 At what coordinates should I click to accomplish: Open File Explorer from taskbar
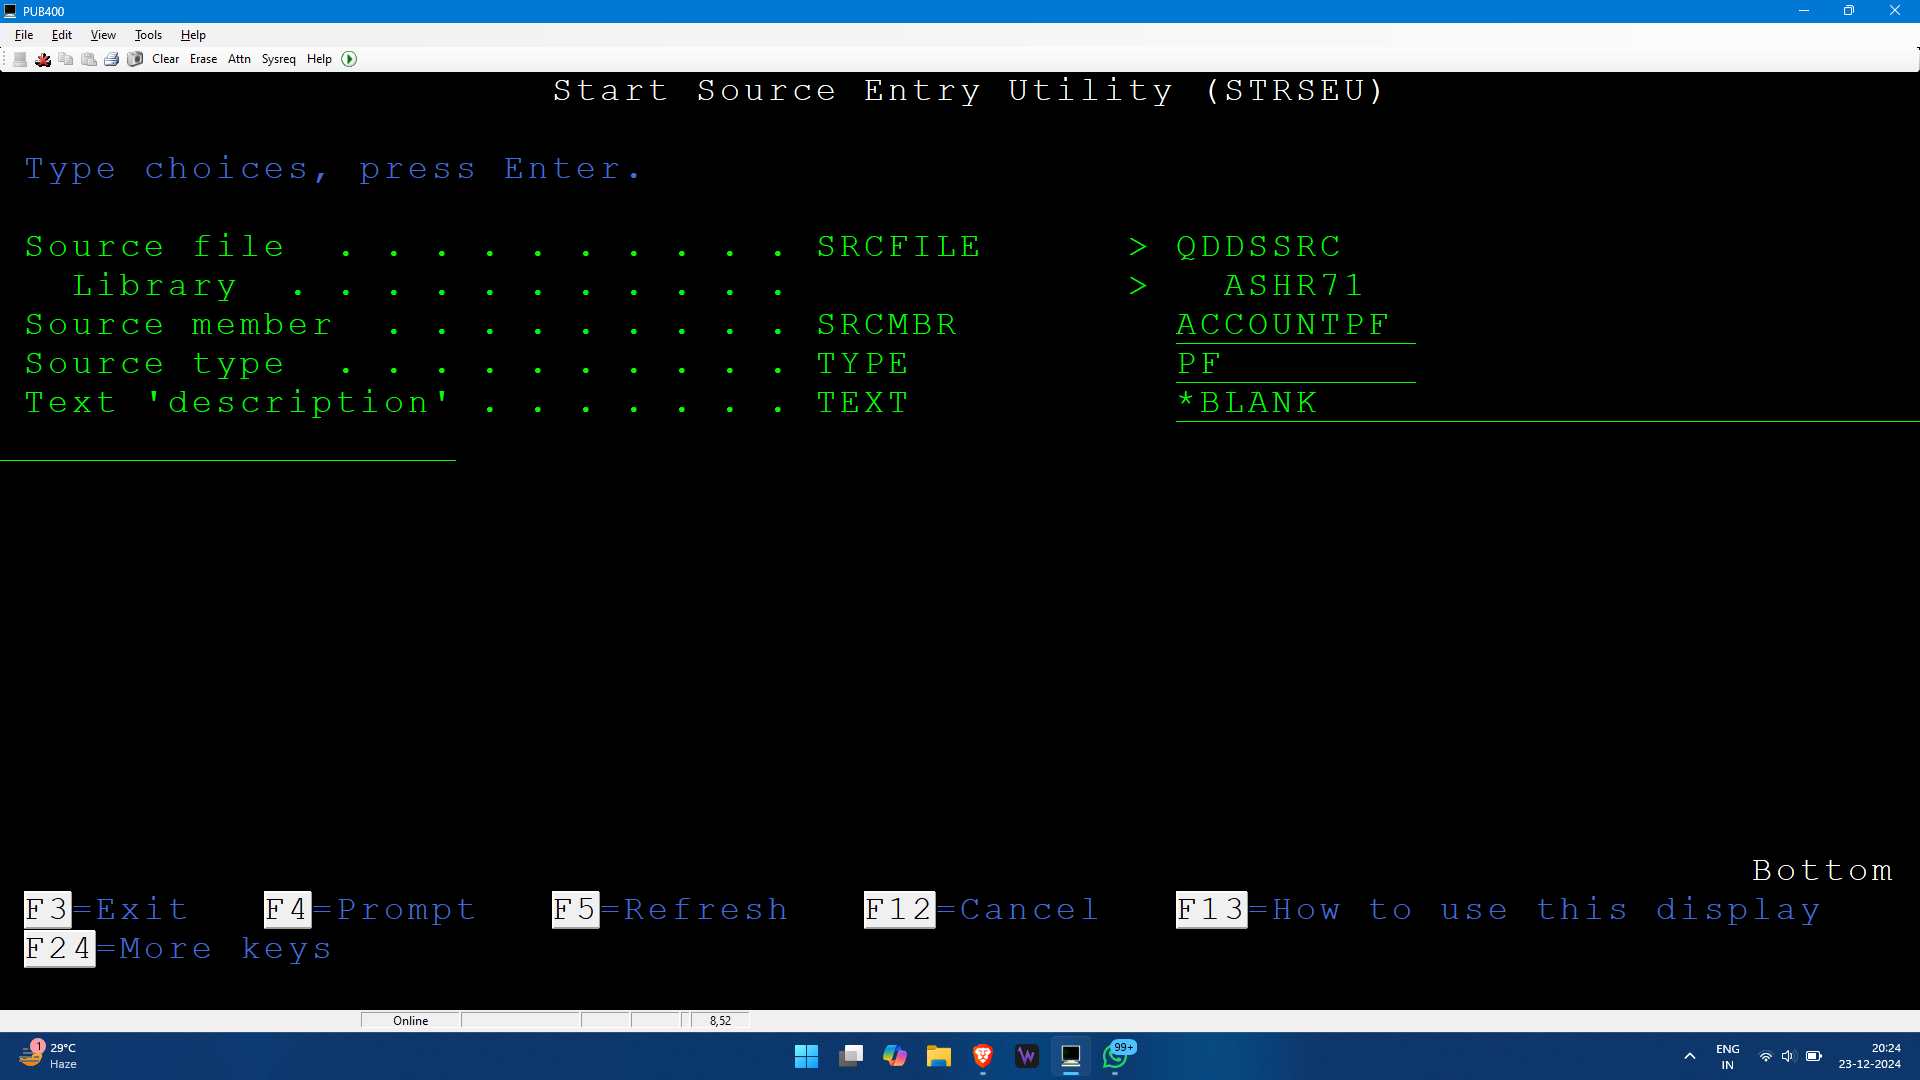(x=938, y=1056)
